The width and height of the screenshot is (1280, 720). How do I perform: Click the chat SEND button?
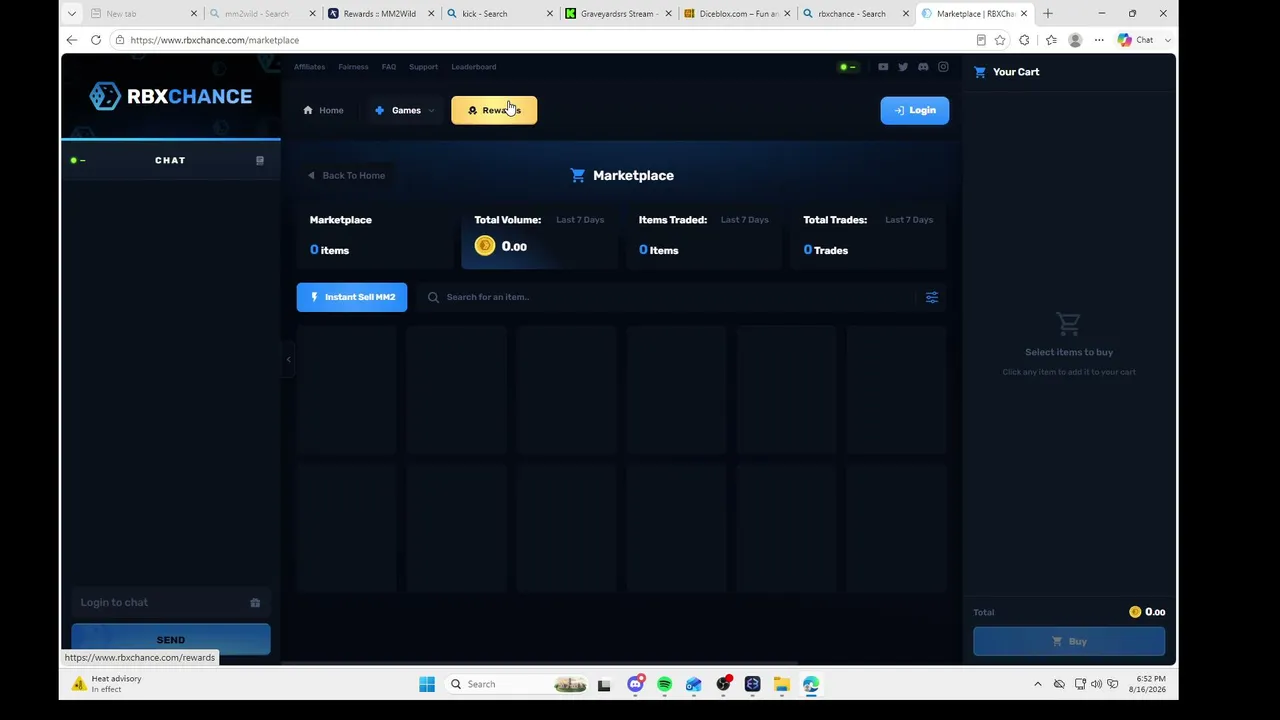click(171, 639)
